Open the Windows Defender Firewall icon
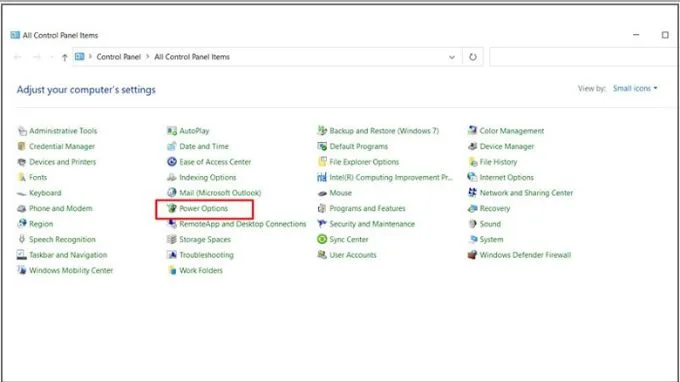680x382 pixels. pyautogui.click(x=472, y=255)
